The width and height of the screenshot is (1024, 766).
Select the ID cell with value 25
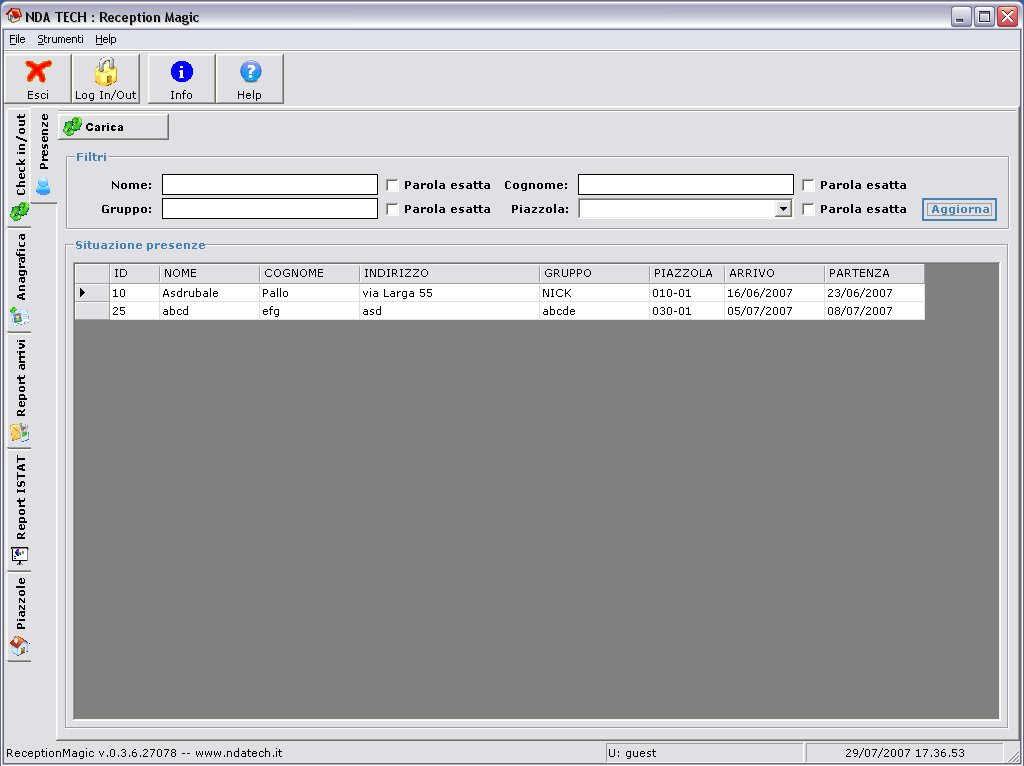pos(134,311)
